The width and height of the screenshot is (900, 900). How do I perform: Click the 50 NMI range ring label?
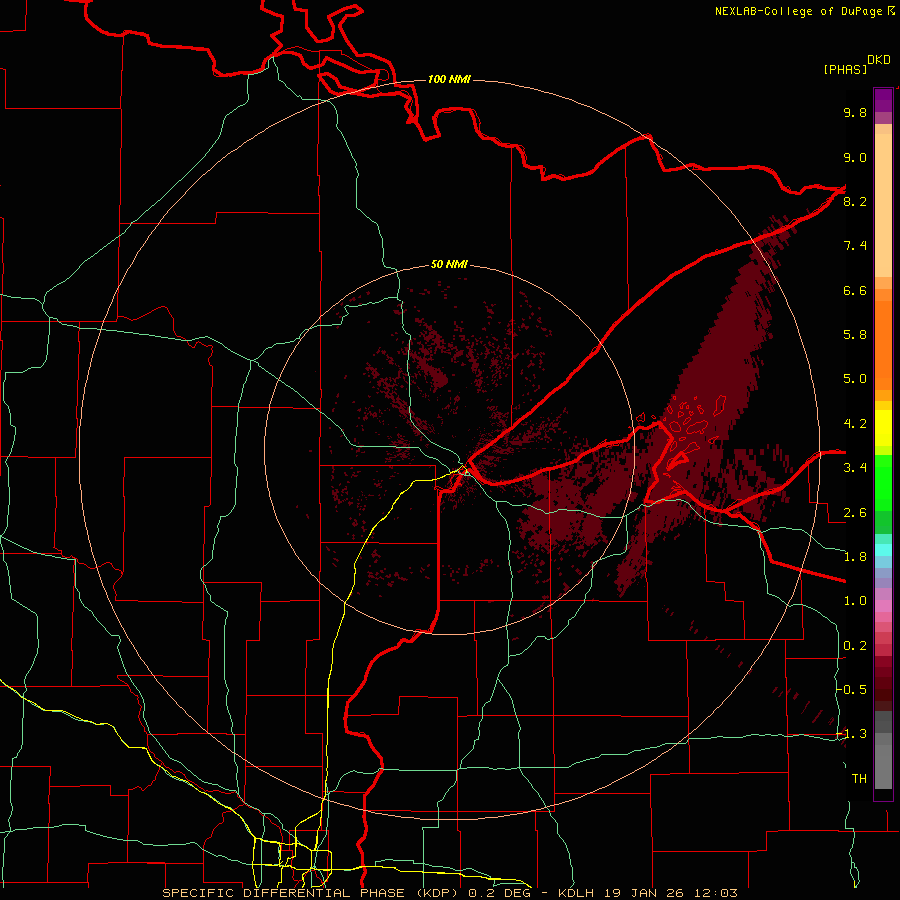[449, 265]
